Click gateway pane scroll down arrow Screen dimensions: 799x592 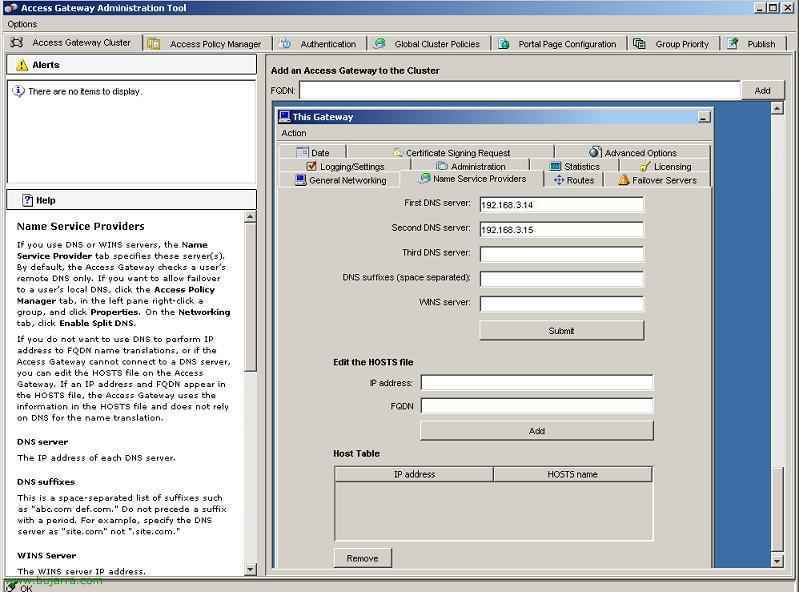(x=777, y=561)
